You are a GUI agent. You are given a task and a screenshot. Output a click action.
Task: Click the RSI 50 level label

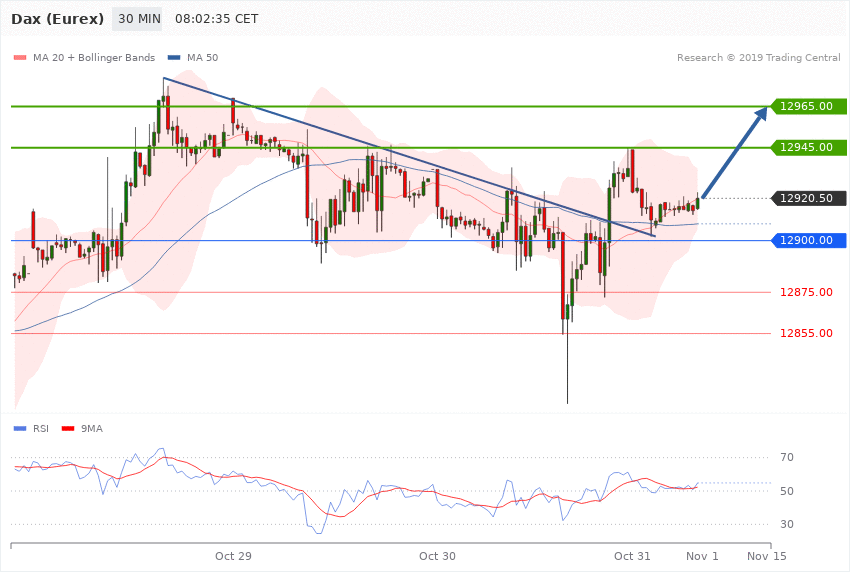(787, 491)
